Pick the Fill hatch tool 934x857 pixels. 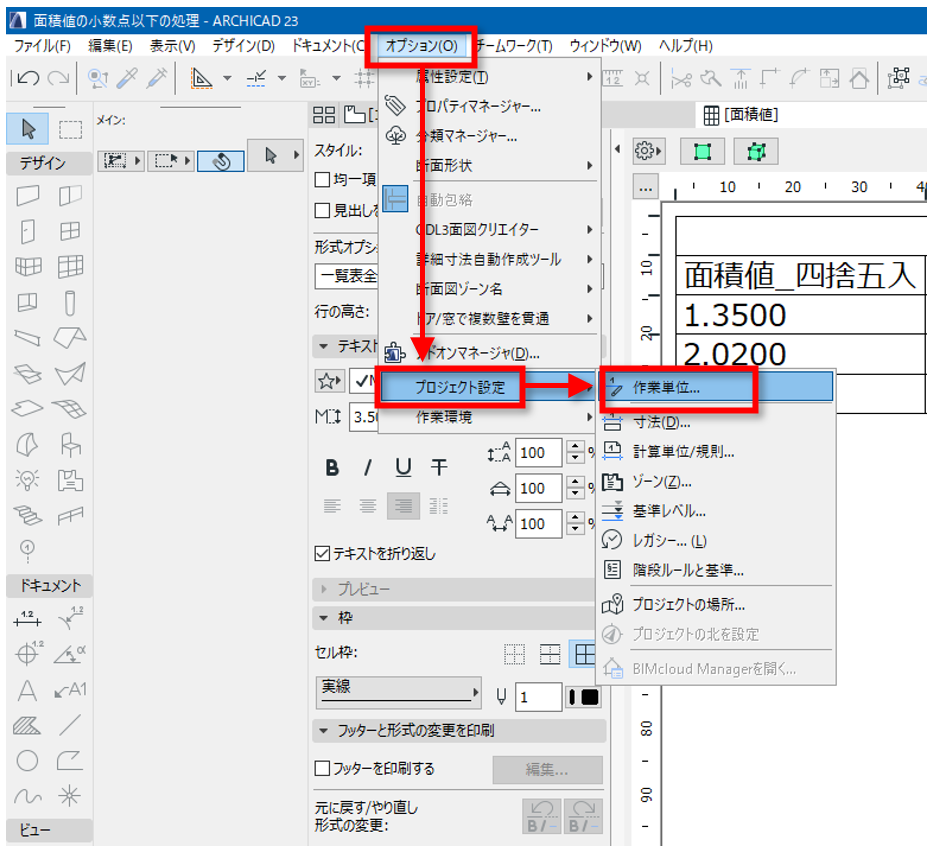[x=27, y=725]
